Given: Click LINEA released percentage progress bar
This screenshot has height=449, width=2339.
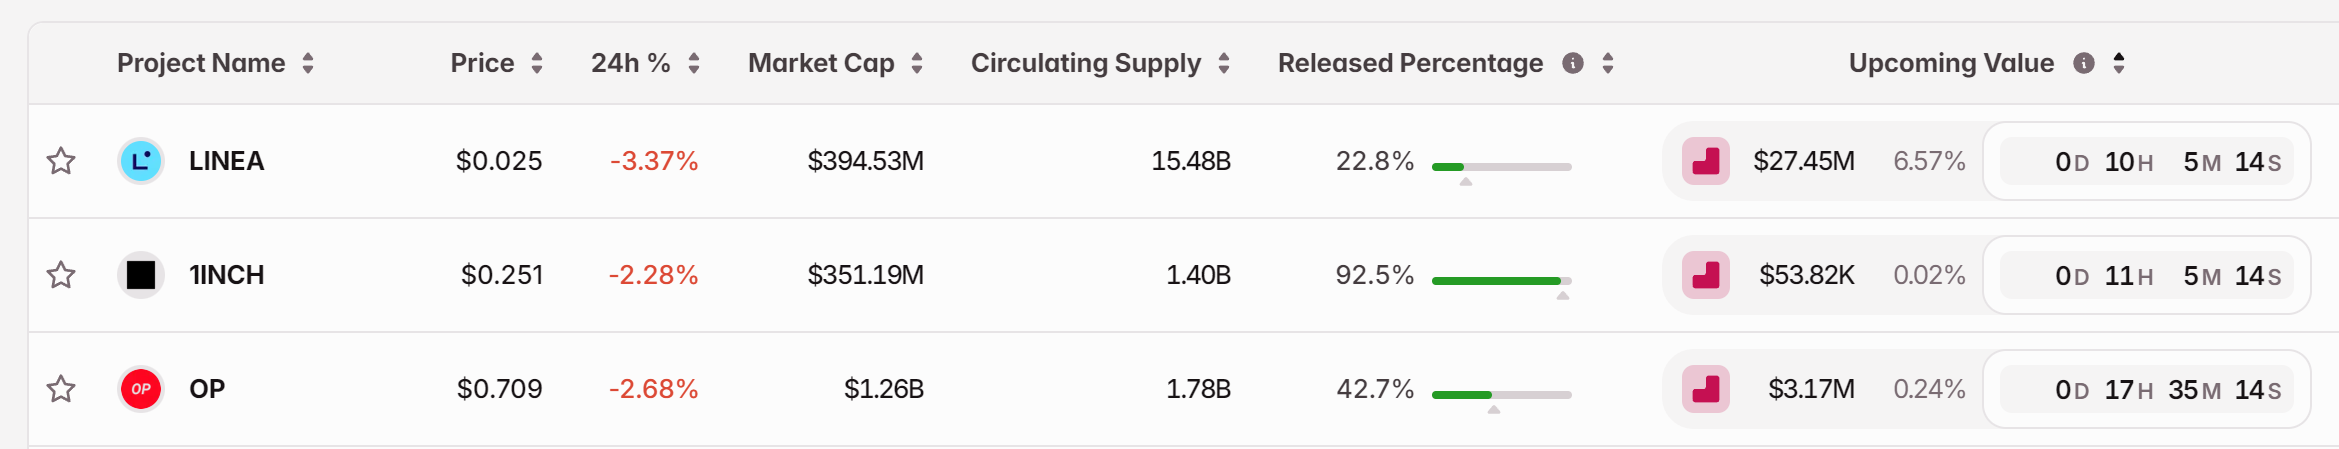Looking at the screenshot, I should pyautogui.click(x=1501, y=167).
